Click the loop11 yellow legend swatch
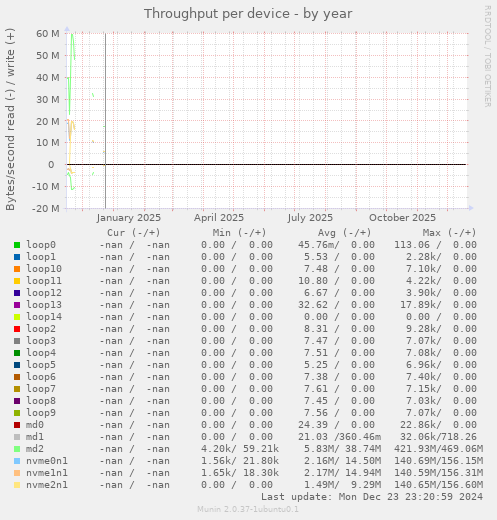Image resolution: width=497 pixels, height=520 pixels. (17, 281)
